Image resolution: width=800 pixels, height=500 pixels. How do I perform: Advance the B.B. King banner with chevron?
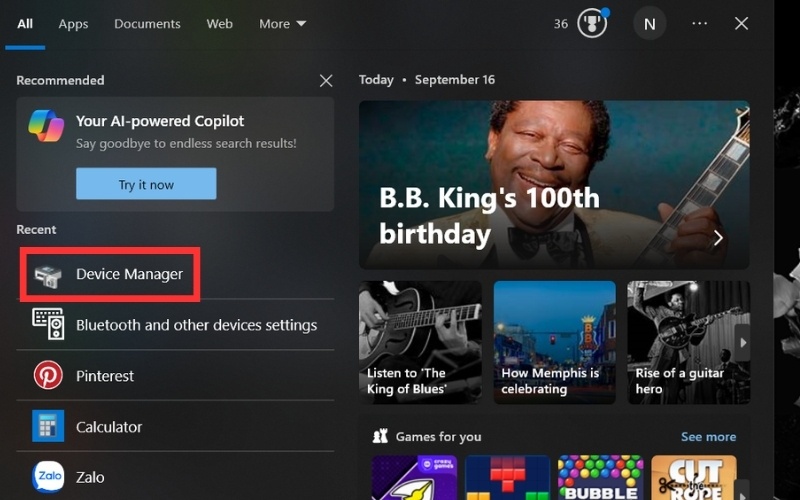click(x=718, y=238)
